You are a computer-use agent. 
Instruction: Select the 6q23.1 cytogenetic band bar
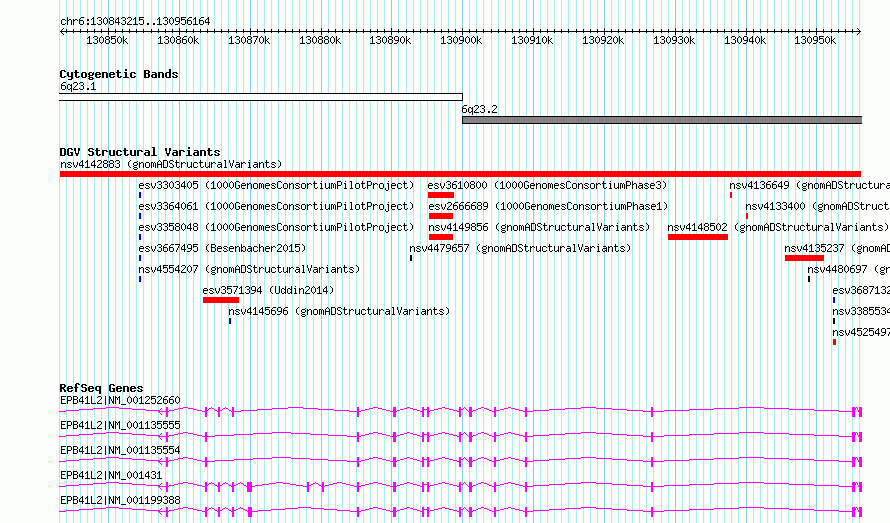(x=261, y=97)
